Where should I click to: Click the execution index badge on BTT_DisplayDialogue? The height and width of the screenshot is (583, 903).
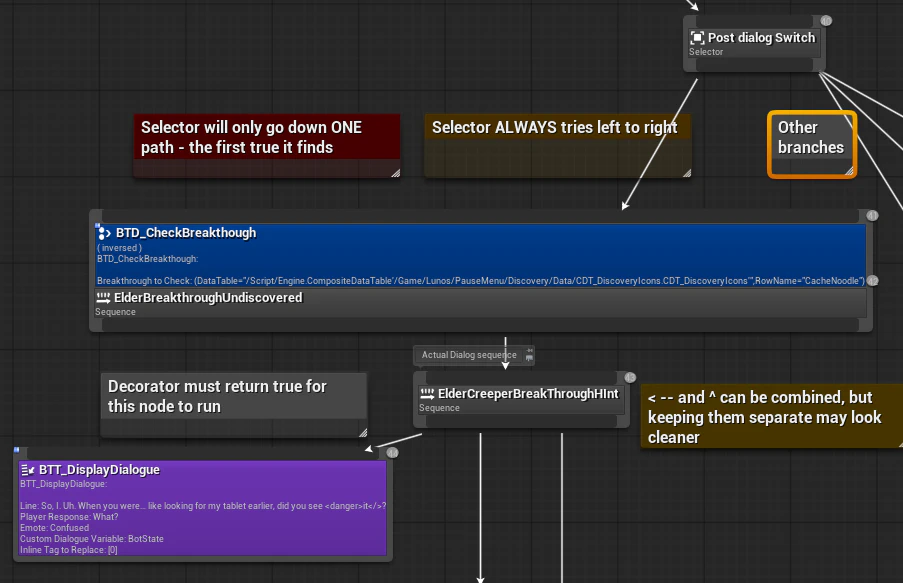click(392, 453)
